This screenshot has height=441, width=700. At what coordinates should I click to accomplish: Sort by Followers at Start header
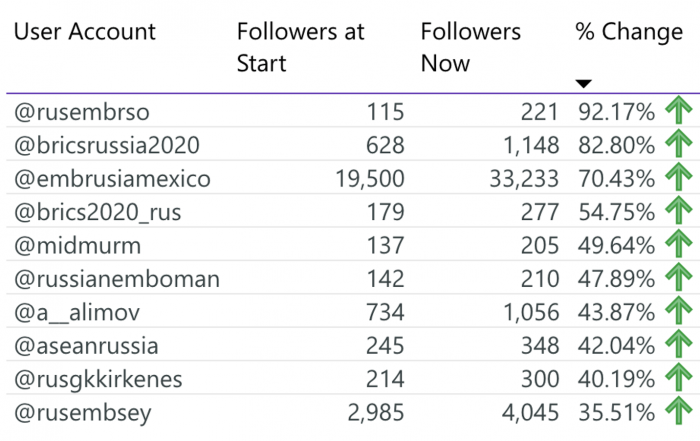tap(300, 47)
